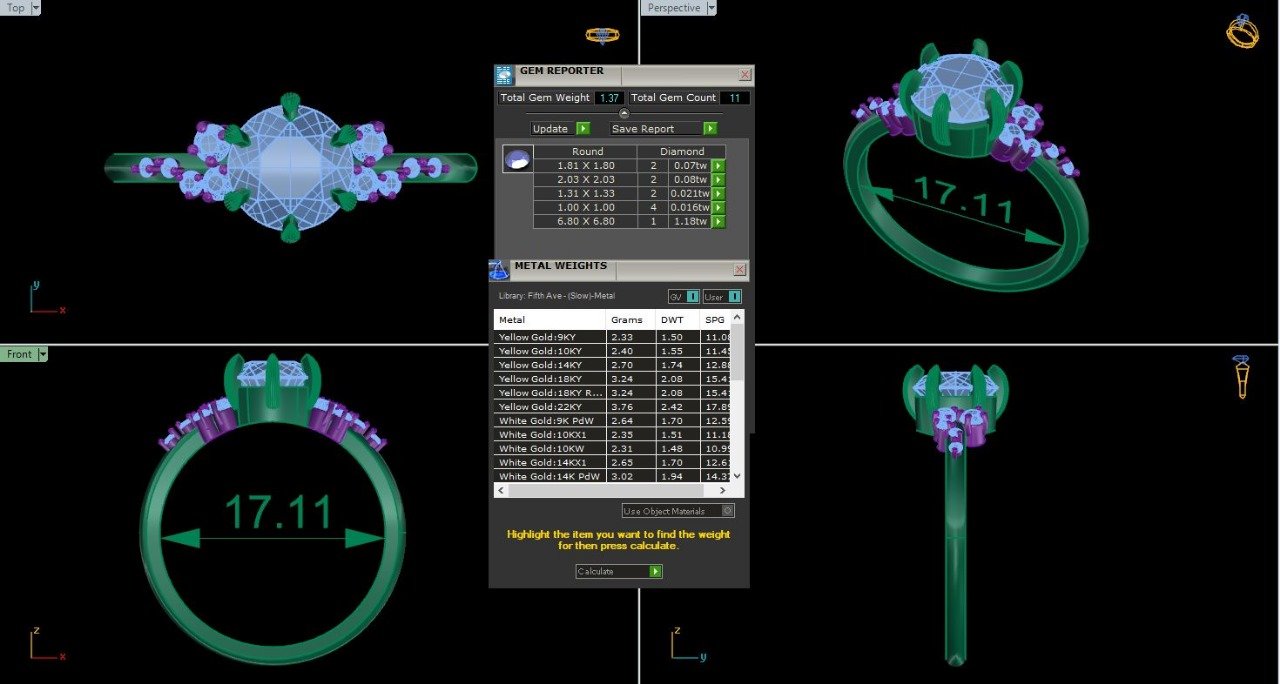Viewport: 1280px width, 684px height.
Task: Select the Front viewport label
Action: [x=19, y=354]
